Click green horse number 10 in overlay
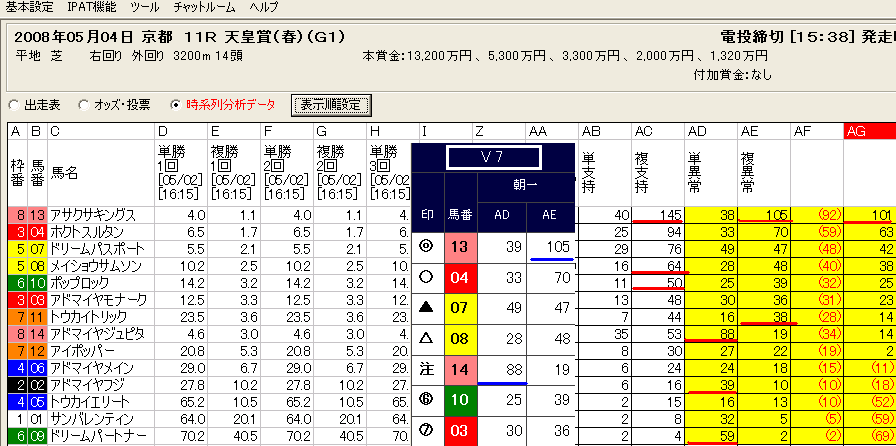896x446 pixels. pyautogui.click(x=460, y=400)
